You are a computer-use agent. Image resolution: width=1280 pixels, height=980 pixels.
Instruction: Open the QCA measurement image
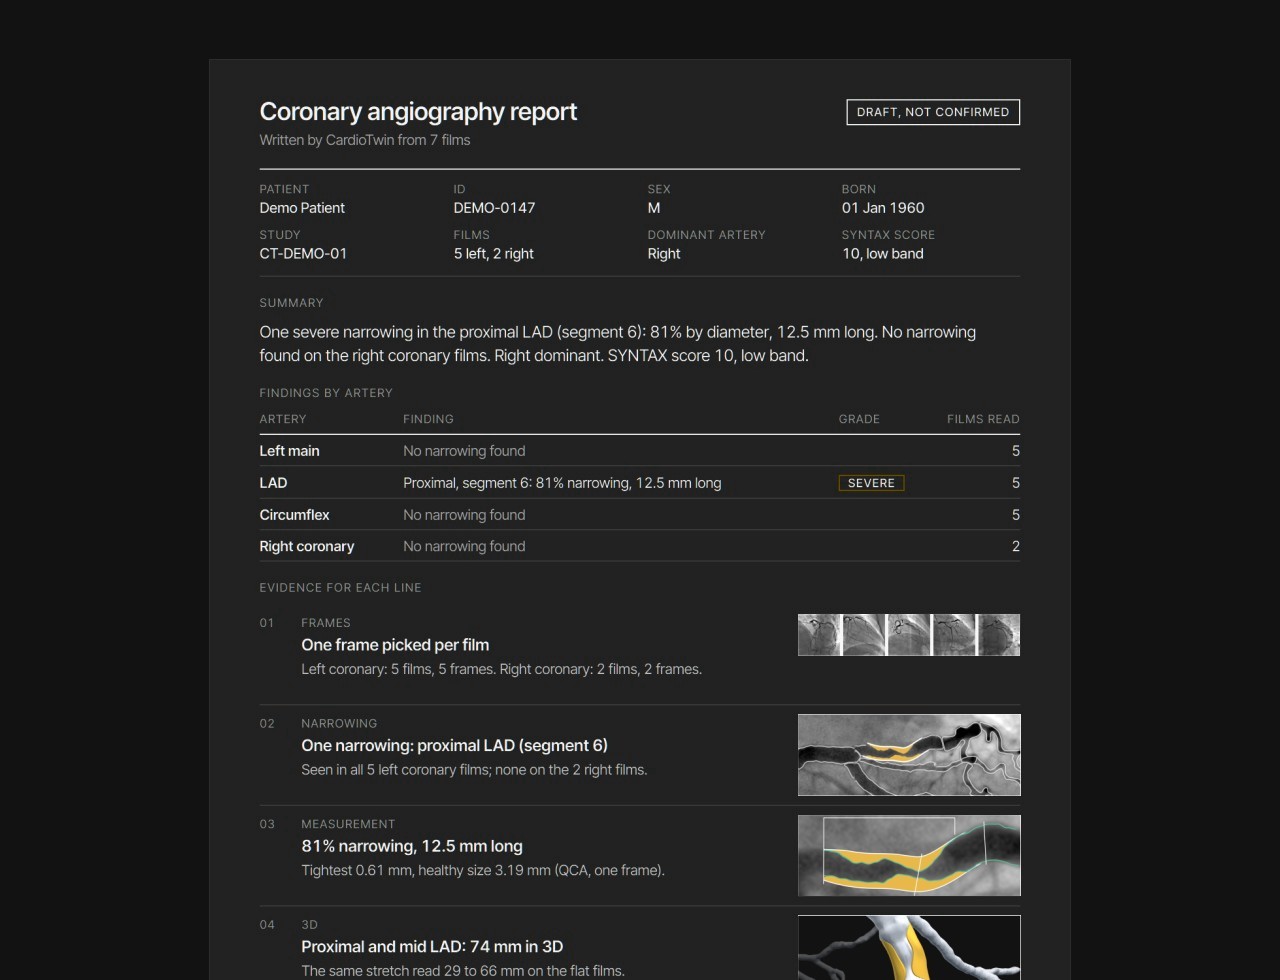coord(909,855)
